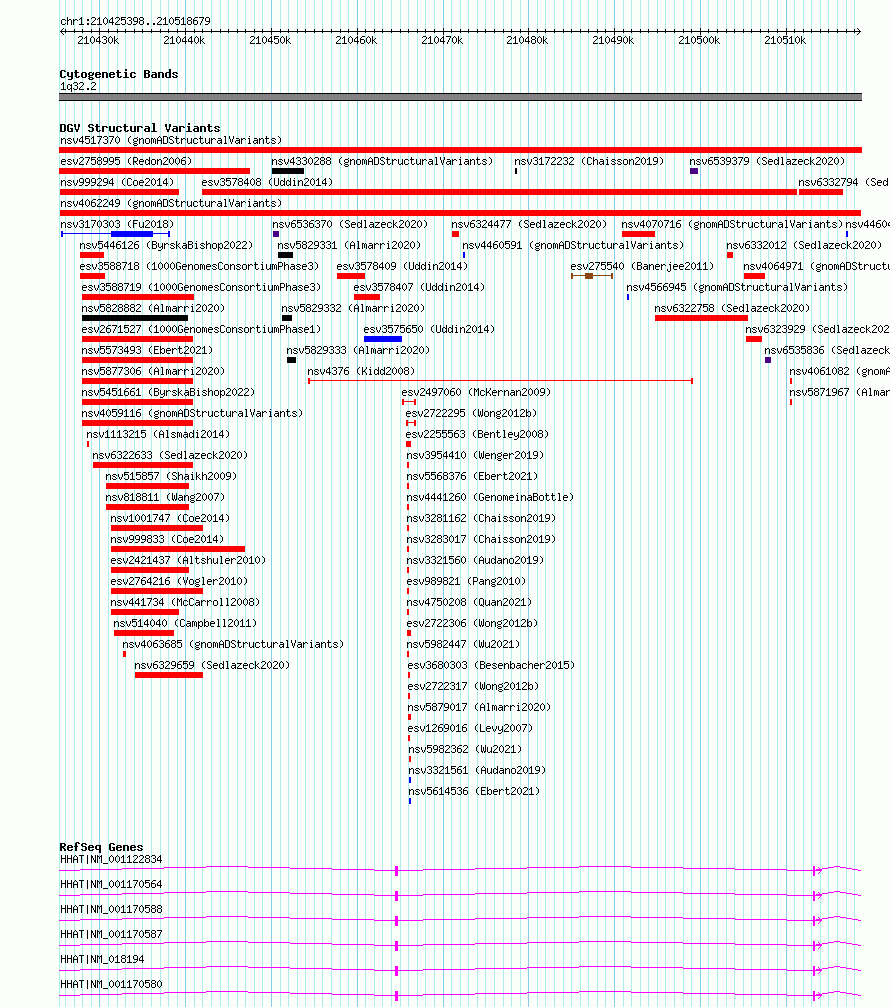Open the nsv6329659 (Sedlazeck2020) label
The image size is (890, 1007).
pos(212,665)
